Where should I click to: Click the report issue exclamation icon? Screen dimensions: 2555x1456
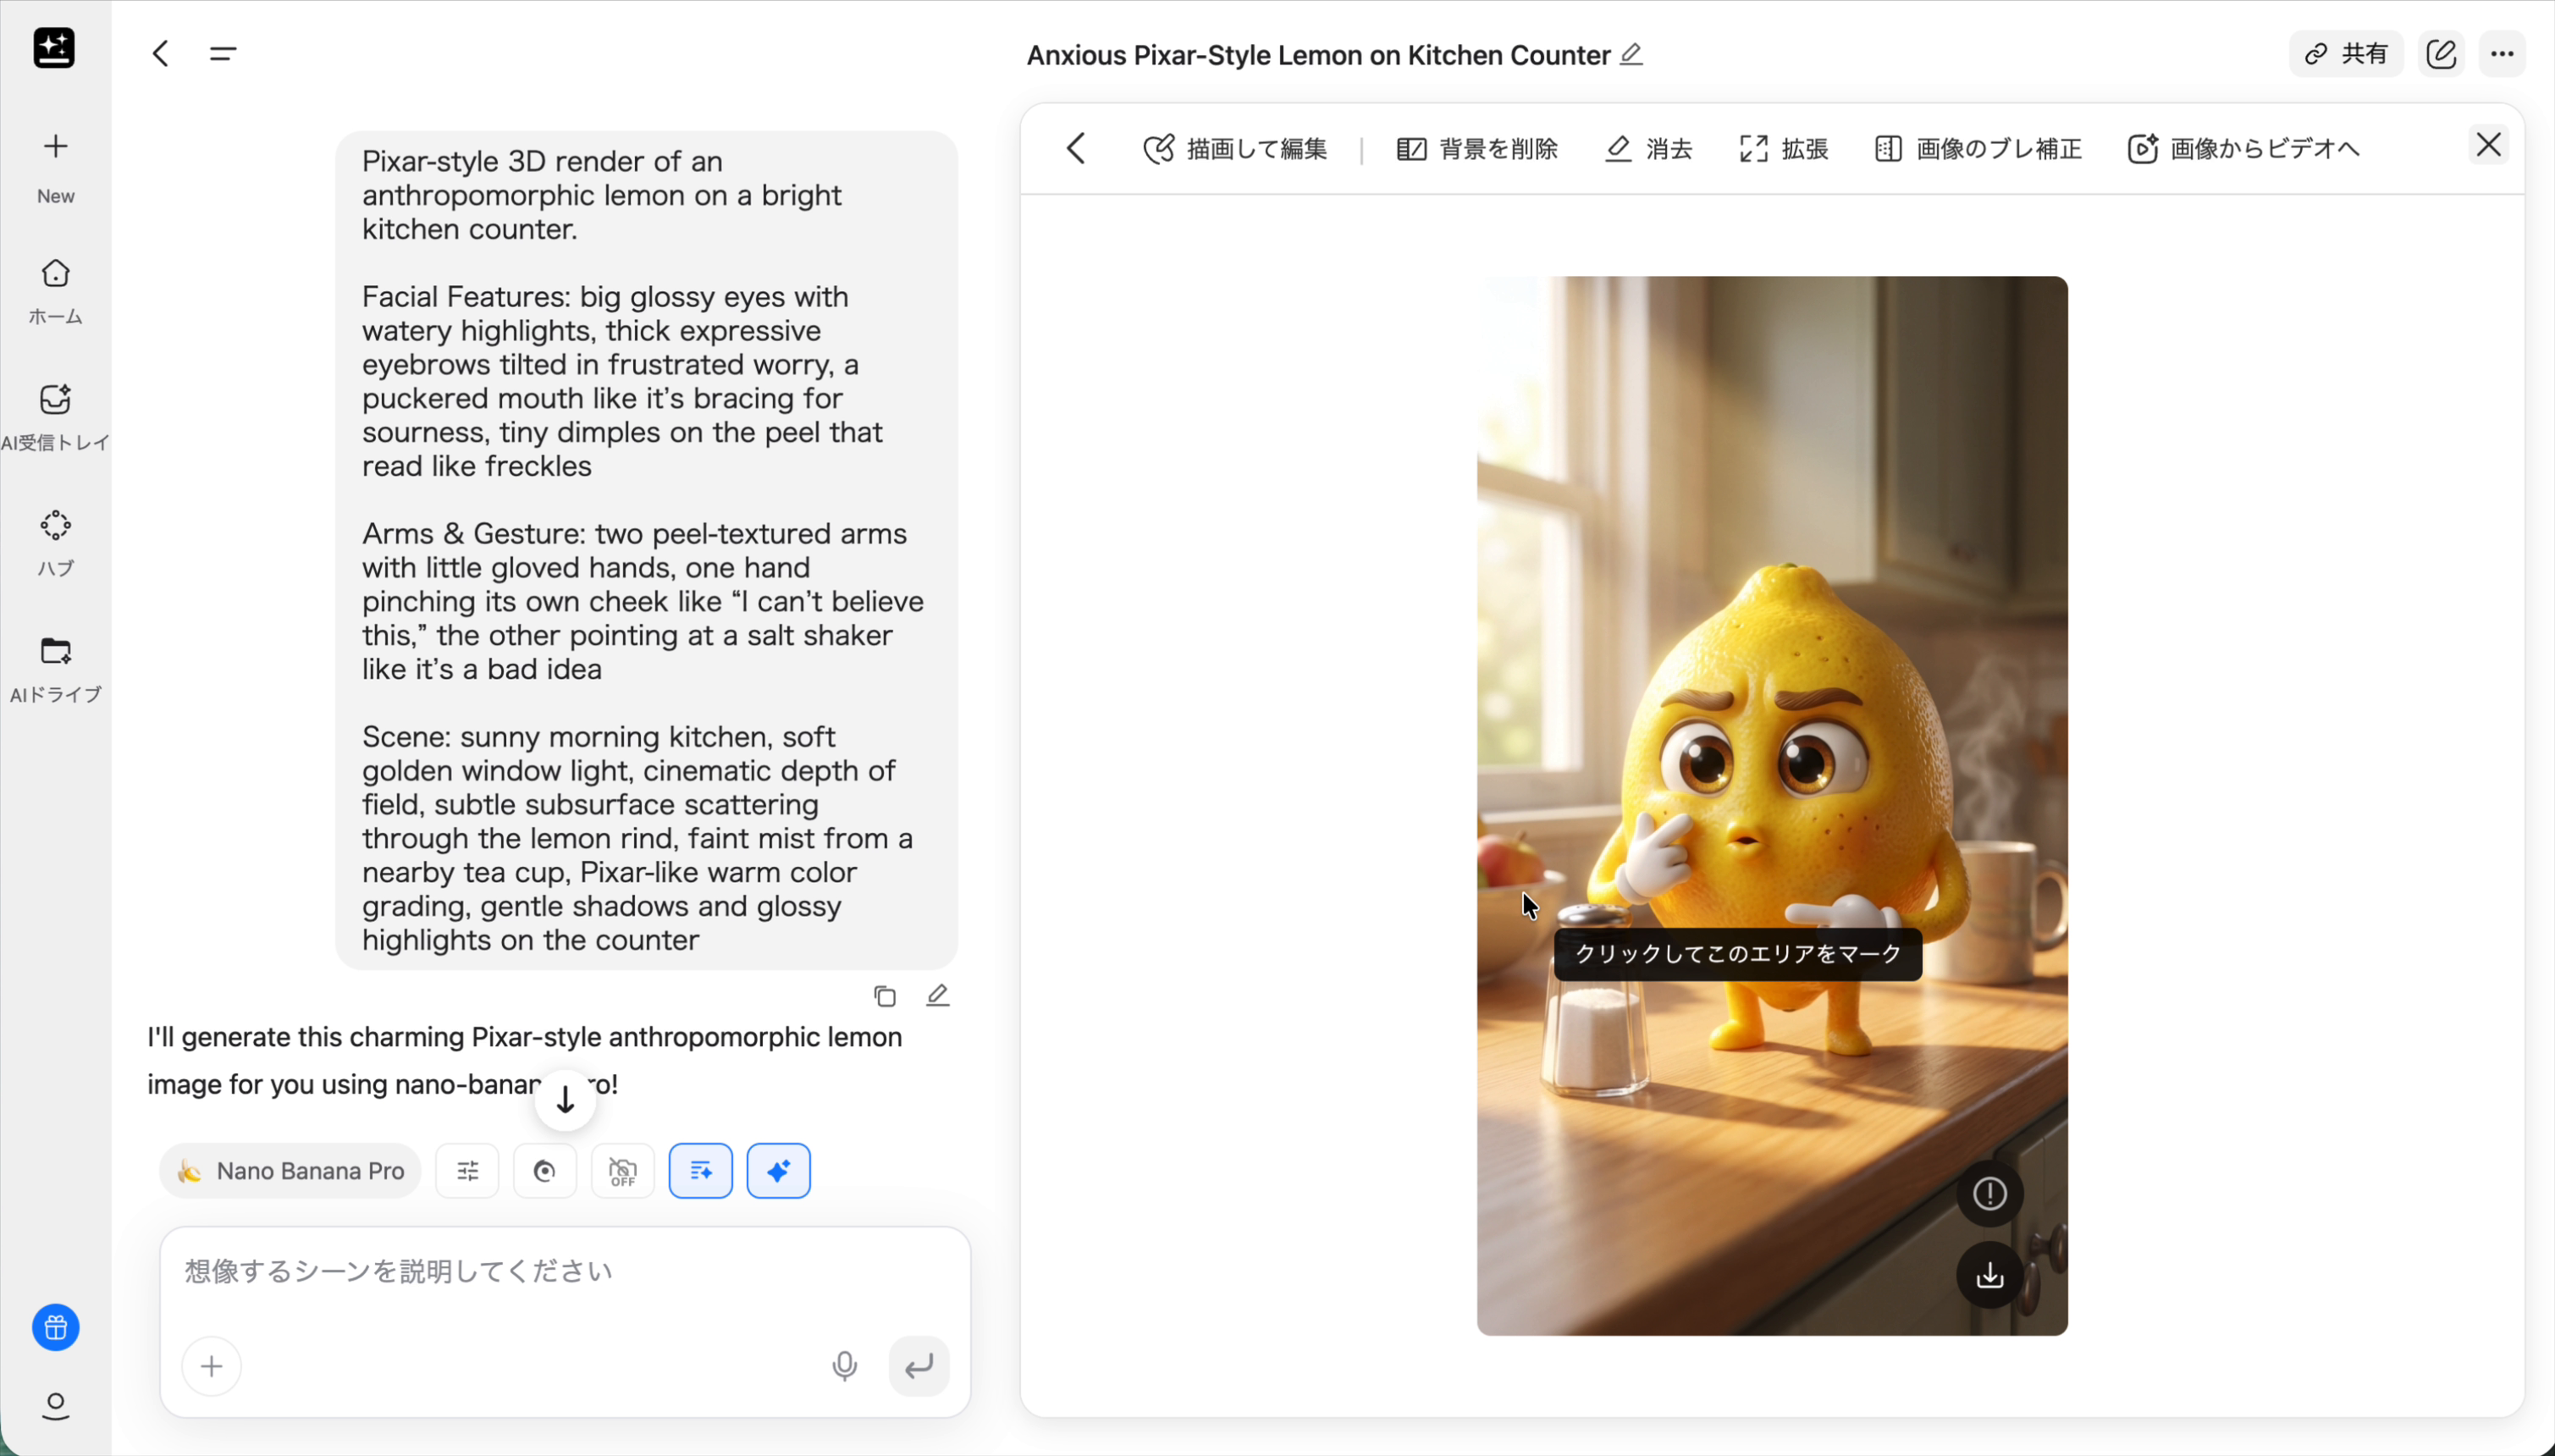tap(1989, 1193)
